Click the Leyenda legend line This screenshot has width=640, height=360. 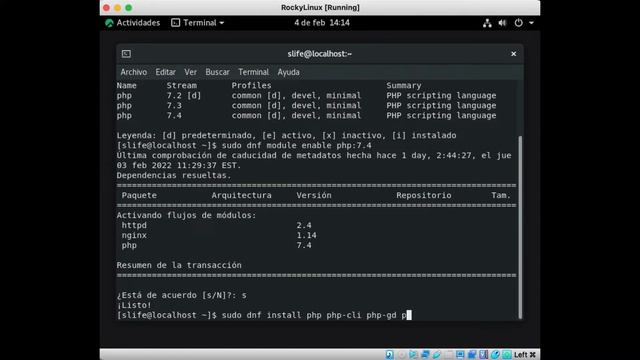click(287, 136)
